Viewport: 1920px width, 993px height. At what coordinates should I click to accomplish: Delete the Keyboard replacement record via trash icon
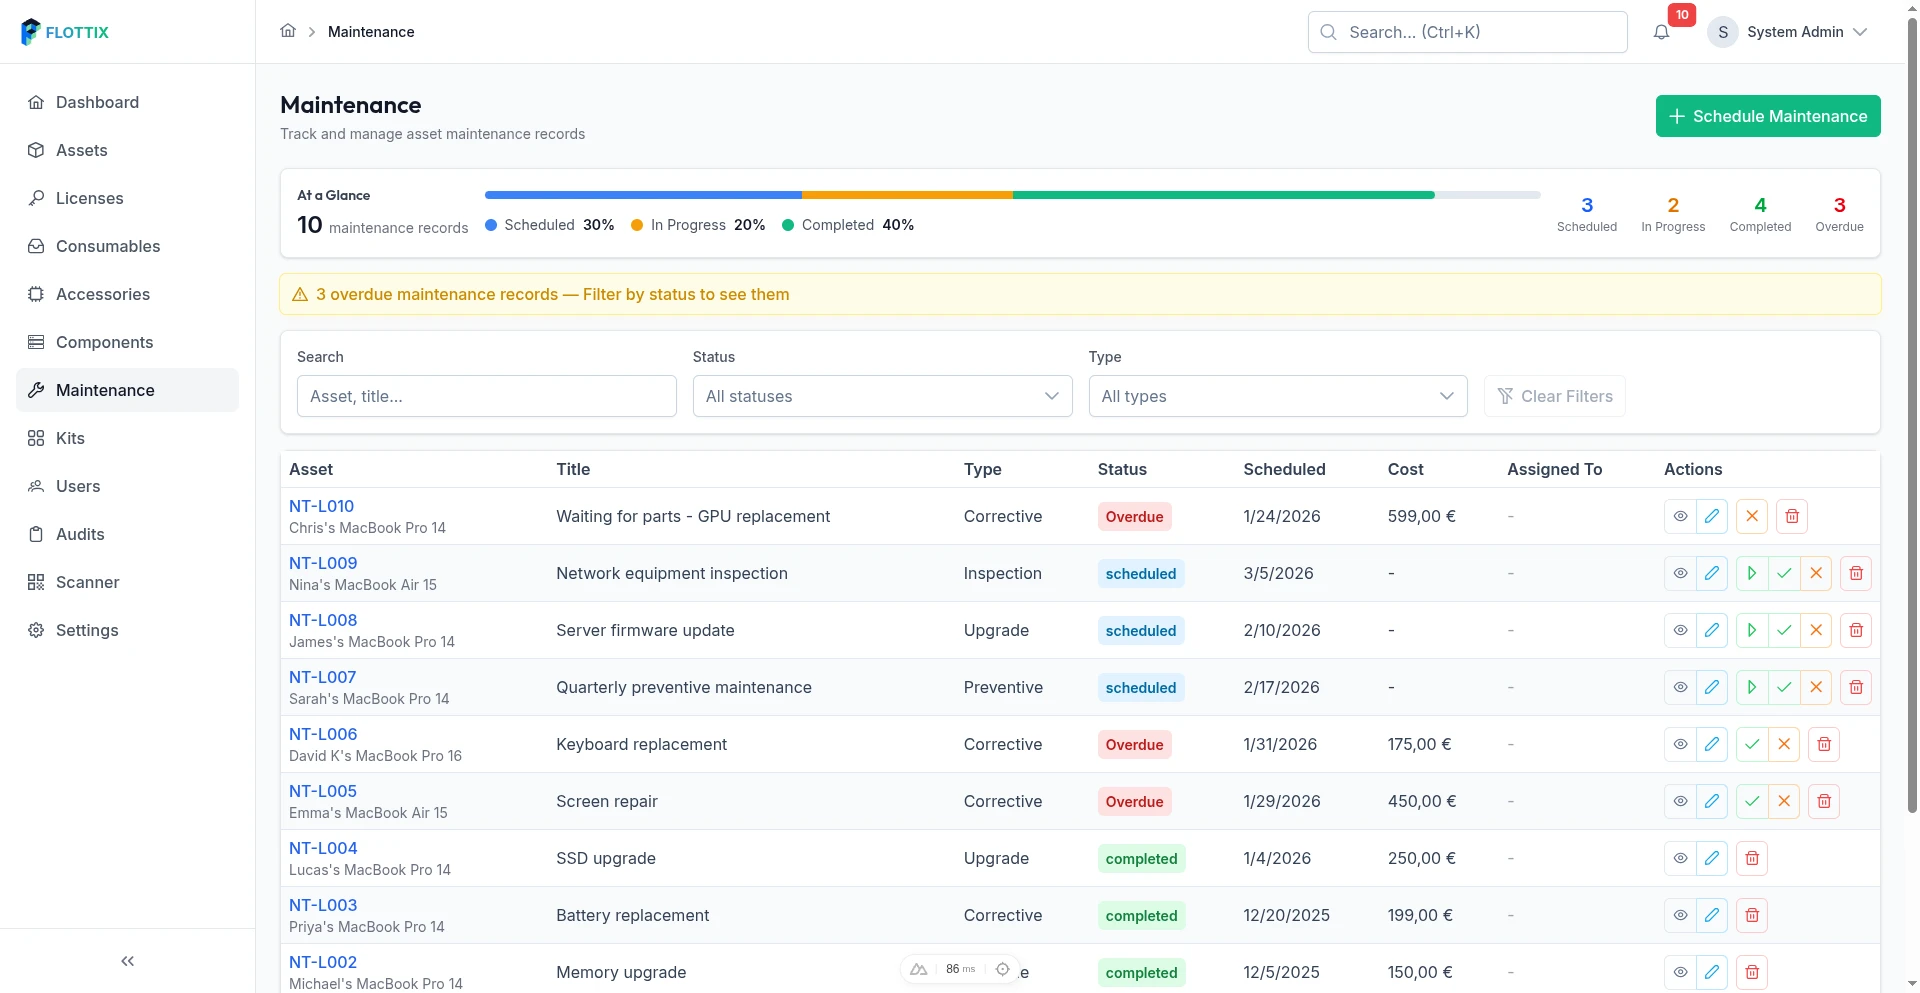coord(1823,744)
